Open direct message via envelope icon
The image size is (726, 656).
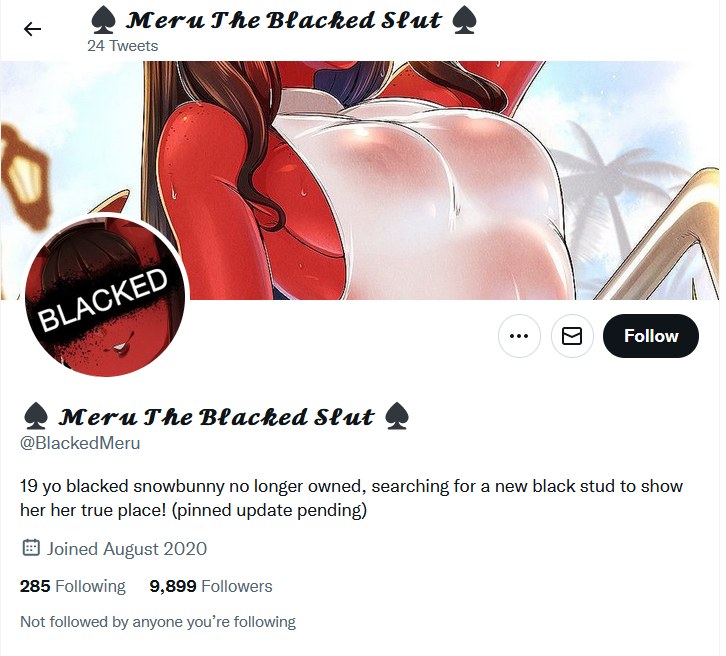[572, 336]
